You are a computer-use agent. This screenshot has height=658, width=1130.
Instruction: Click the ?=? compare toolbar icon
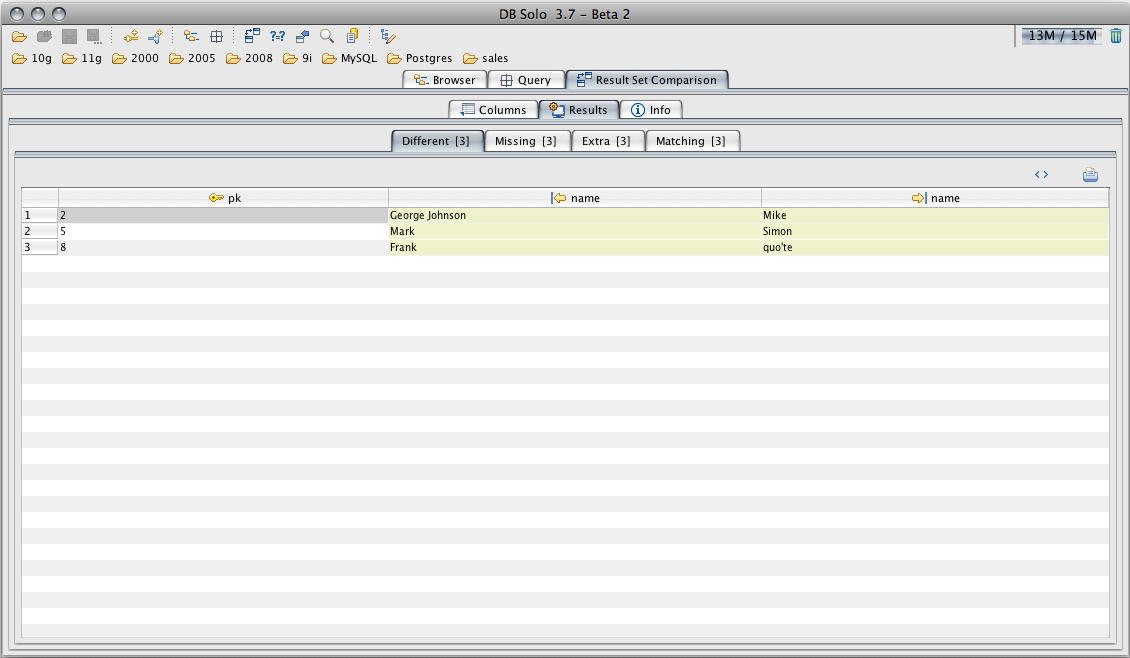[x=277, y=36]
